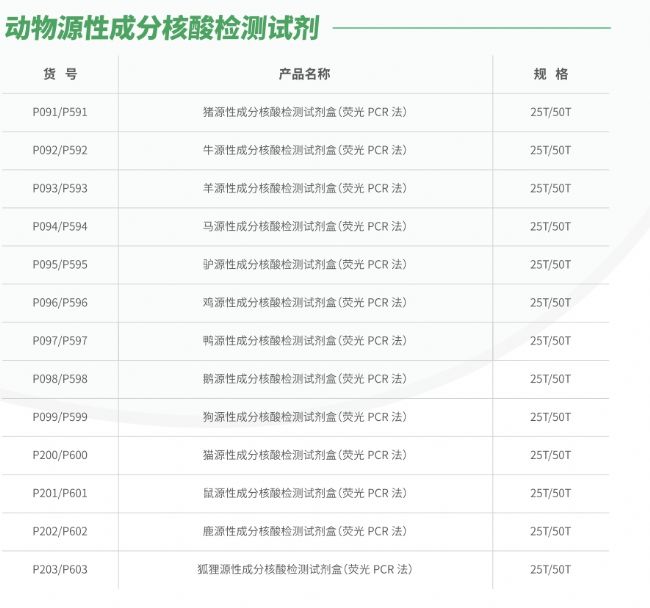
Task: Click item code P097/P597
Action: [60, 341]
